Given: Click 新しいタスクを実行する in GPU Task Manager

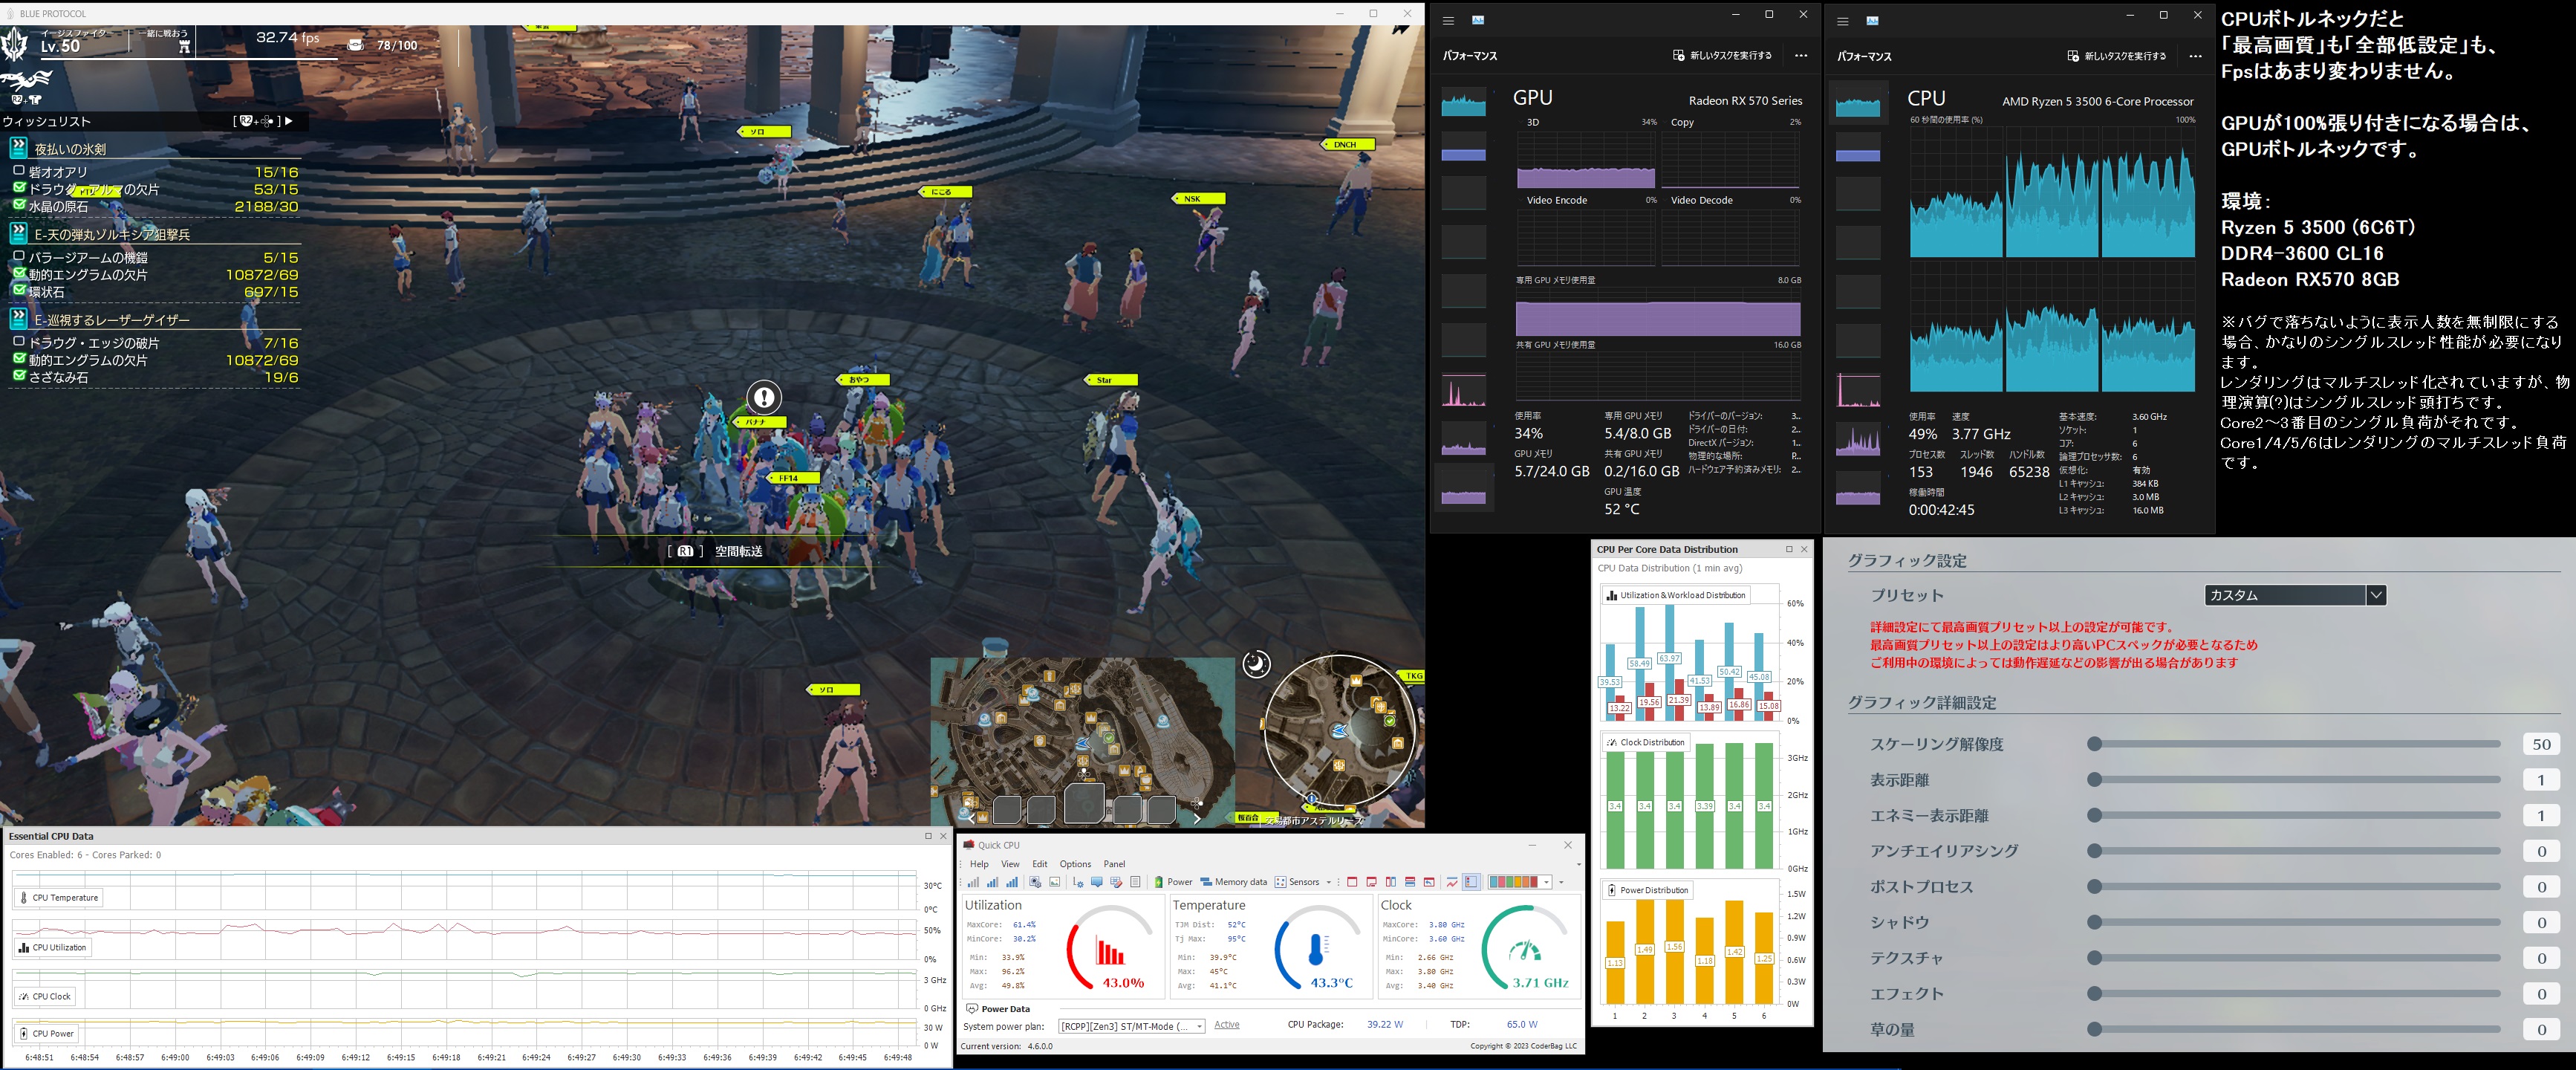Looking at the screenshot, I should 1722,56.
